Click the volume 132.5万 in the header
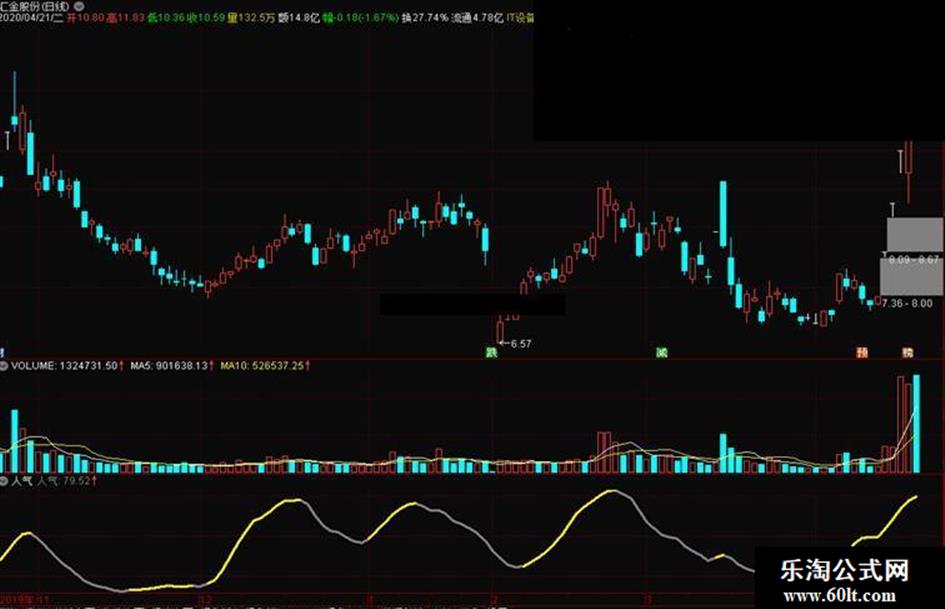This screenshot has width=945, height=609. 251,18
